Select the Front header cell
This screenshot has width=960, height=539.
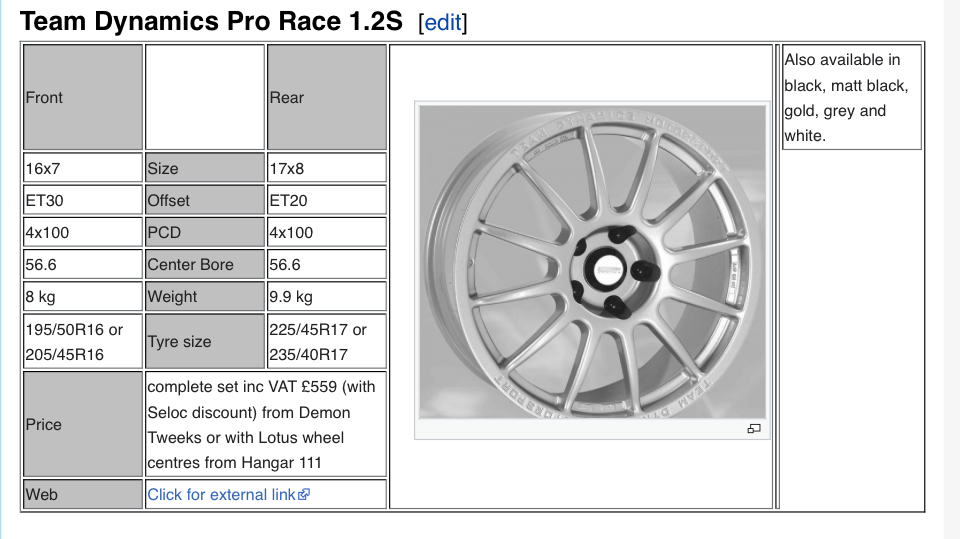(x=83, y=97)
